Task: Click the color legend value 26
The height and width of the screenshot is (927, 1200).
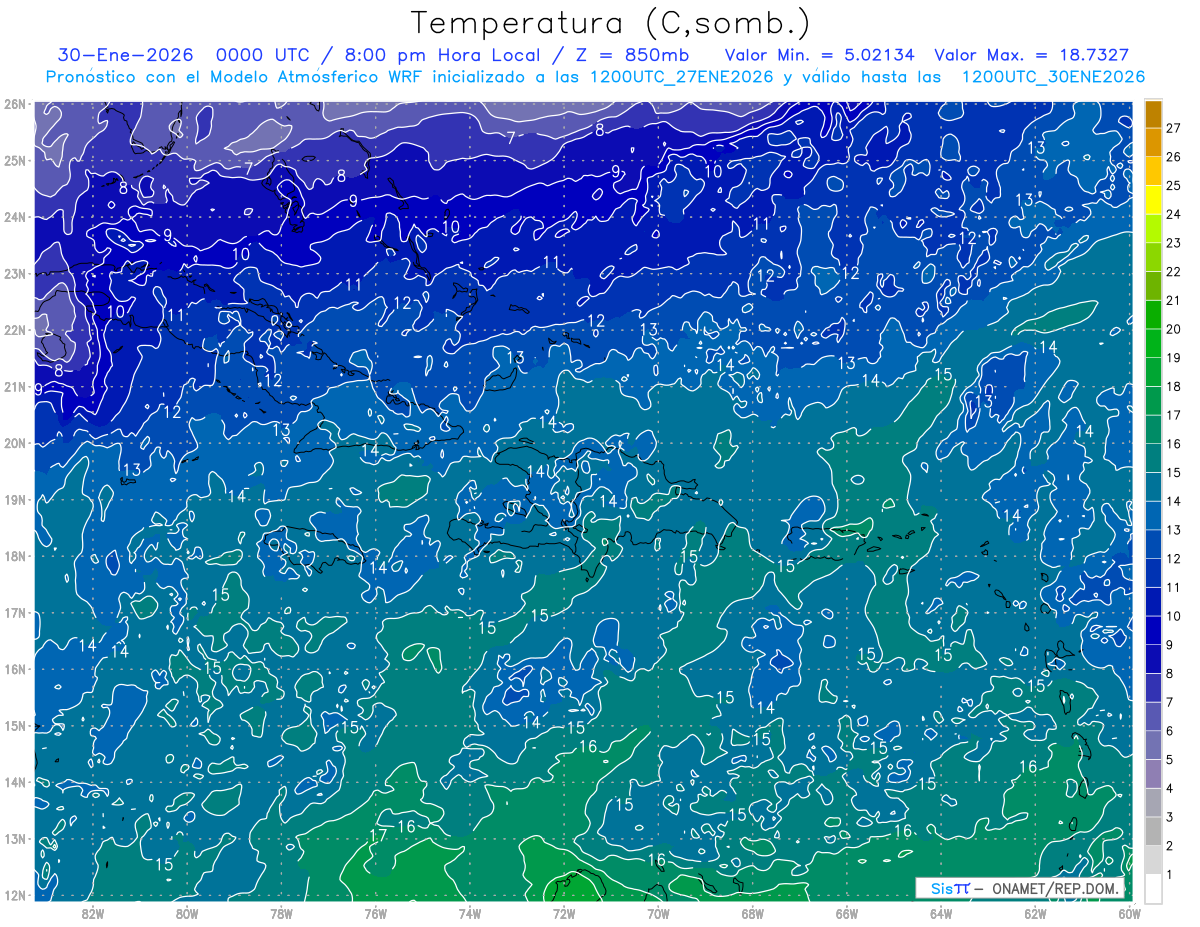Action: click(1173, 157)
